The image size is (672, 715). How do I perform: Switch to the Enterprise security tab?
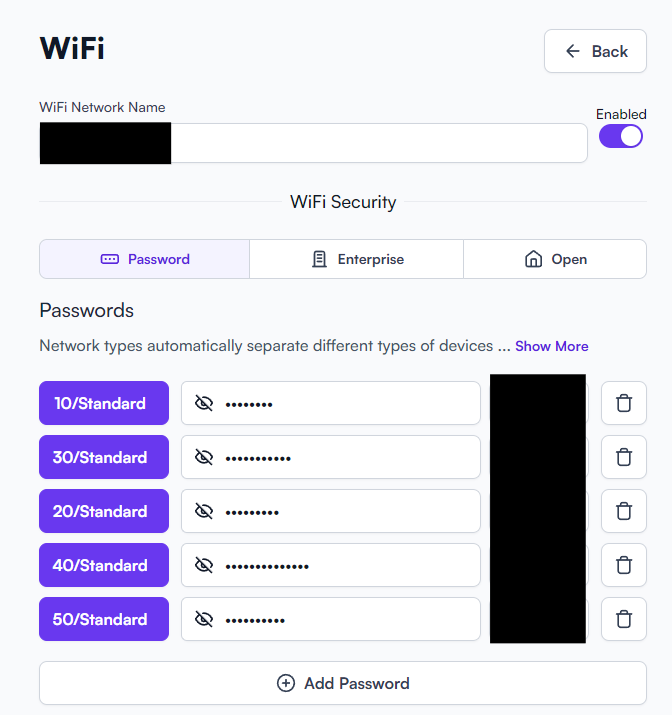tap(357, 259)
